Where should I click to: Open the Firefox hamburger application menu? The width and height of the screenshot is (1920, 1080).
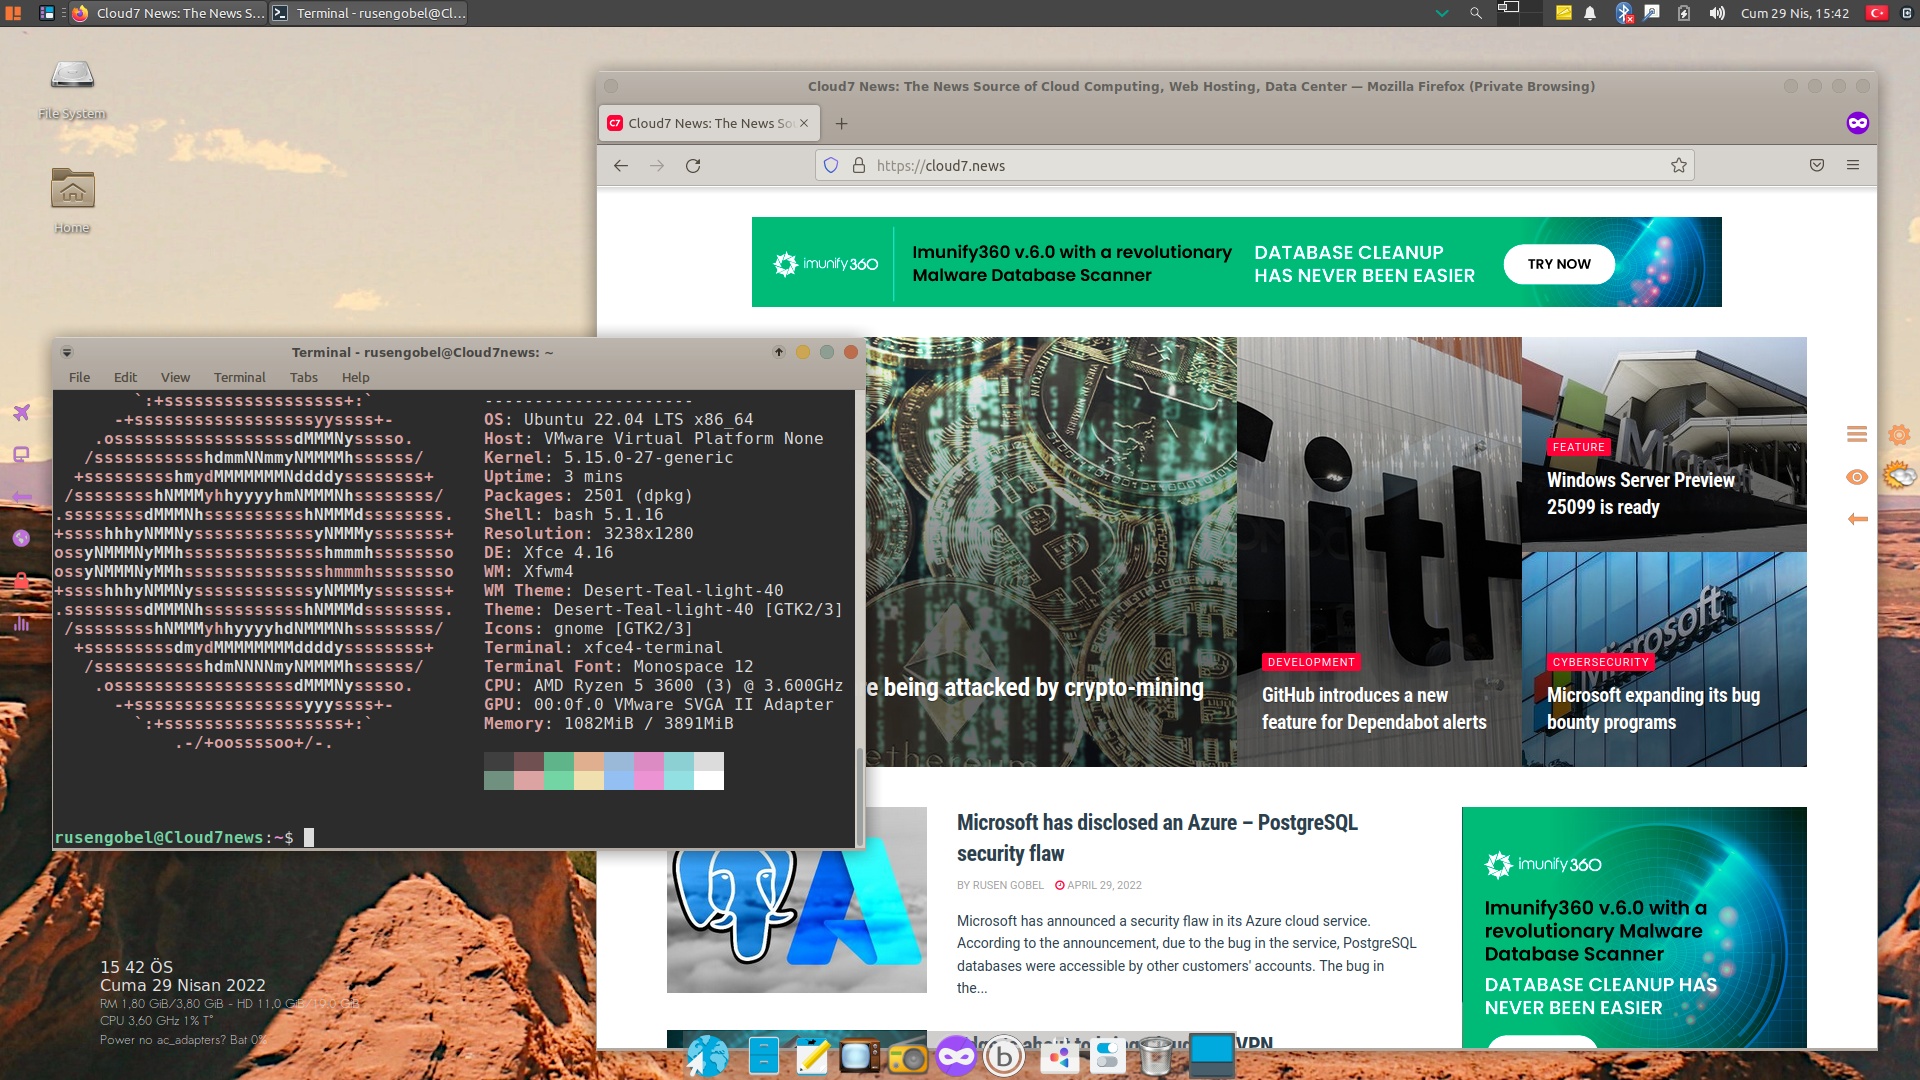pos(1853,165)
